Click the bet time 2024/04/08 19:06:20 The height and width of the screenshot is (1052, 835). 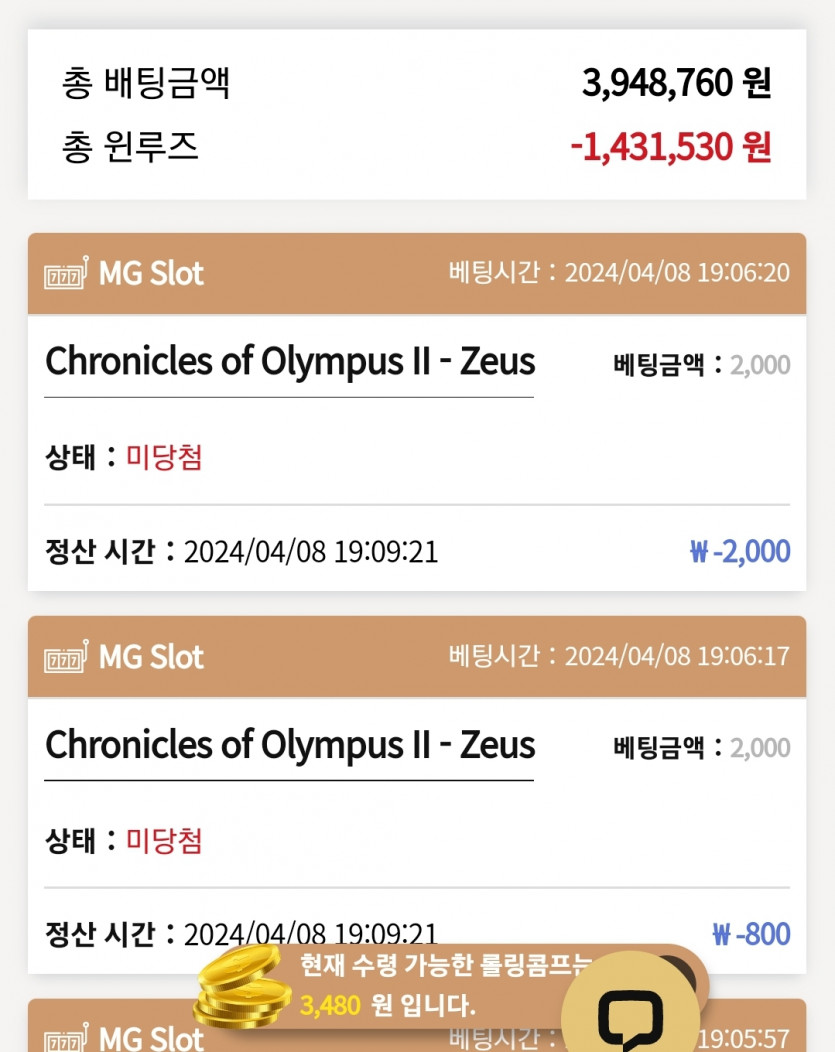click(x=675, y=273)
